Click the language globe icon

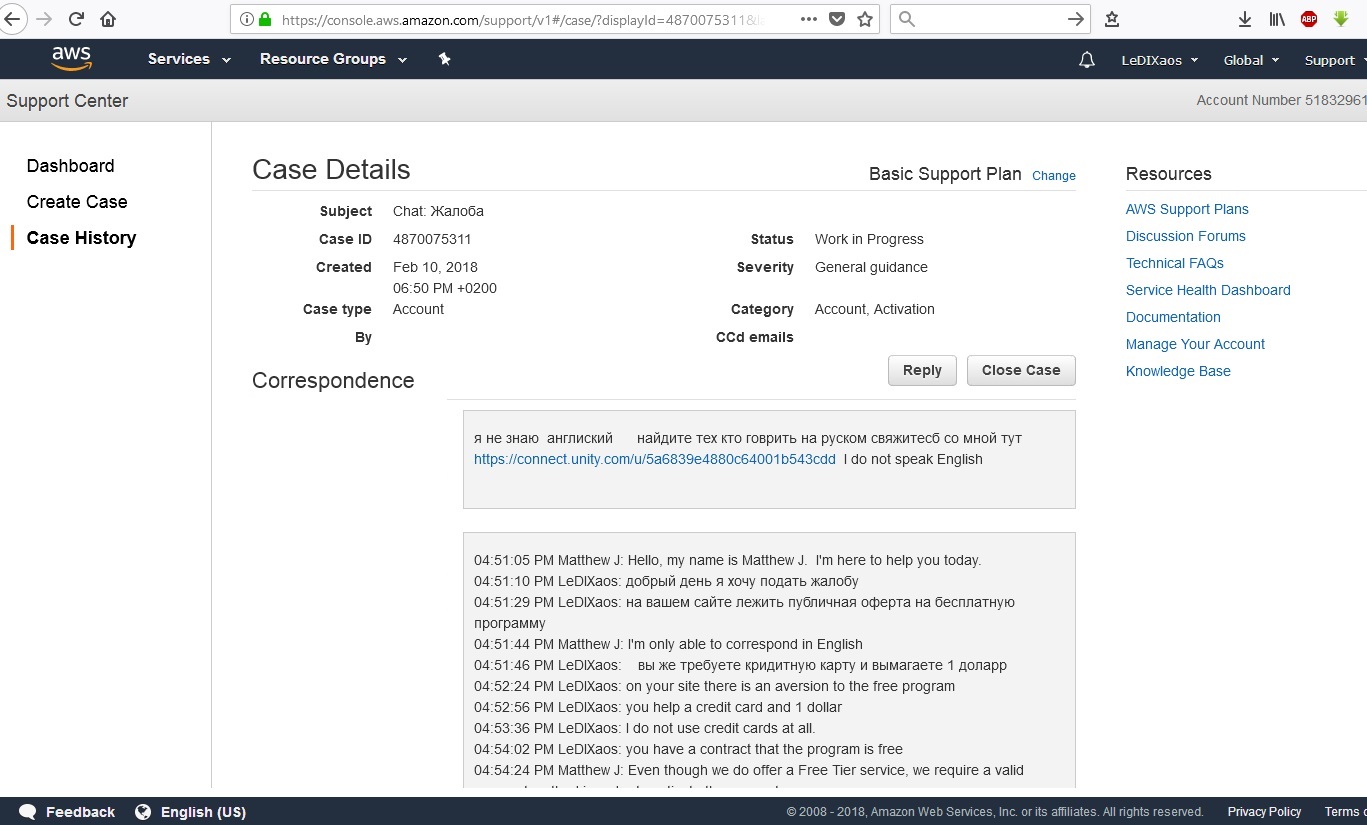[x=143, y=812]
